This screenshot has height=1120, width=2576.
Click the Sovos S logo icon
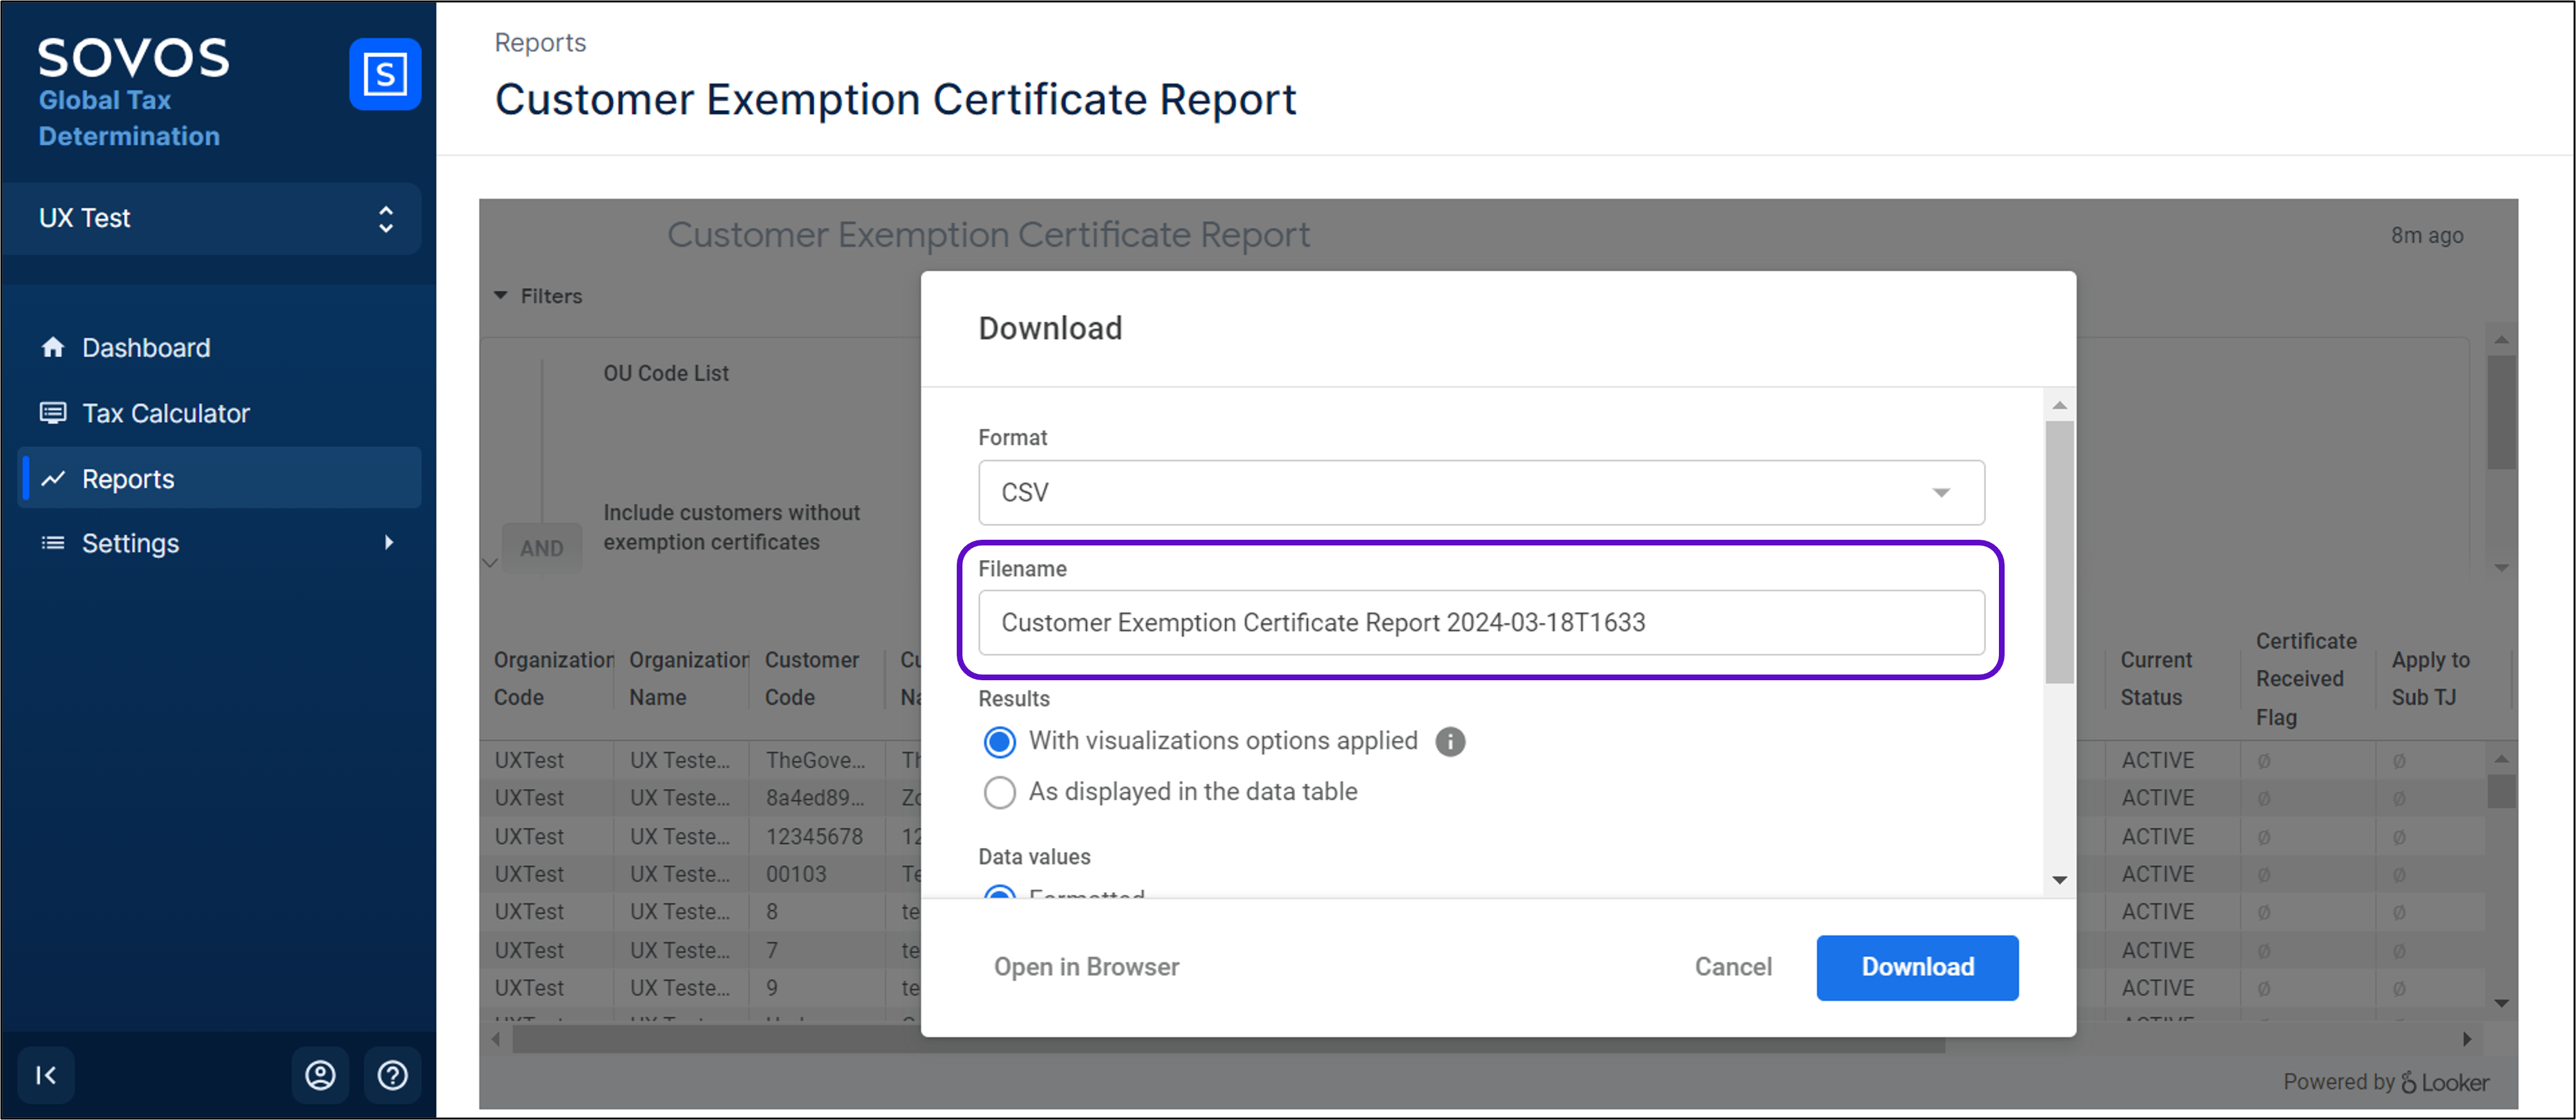point(385,74)
